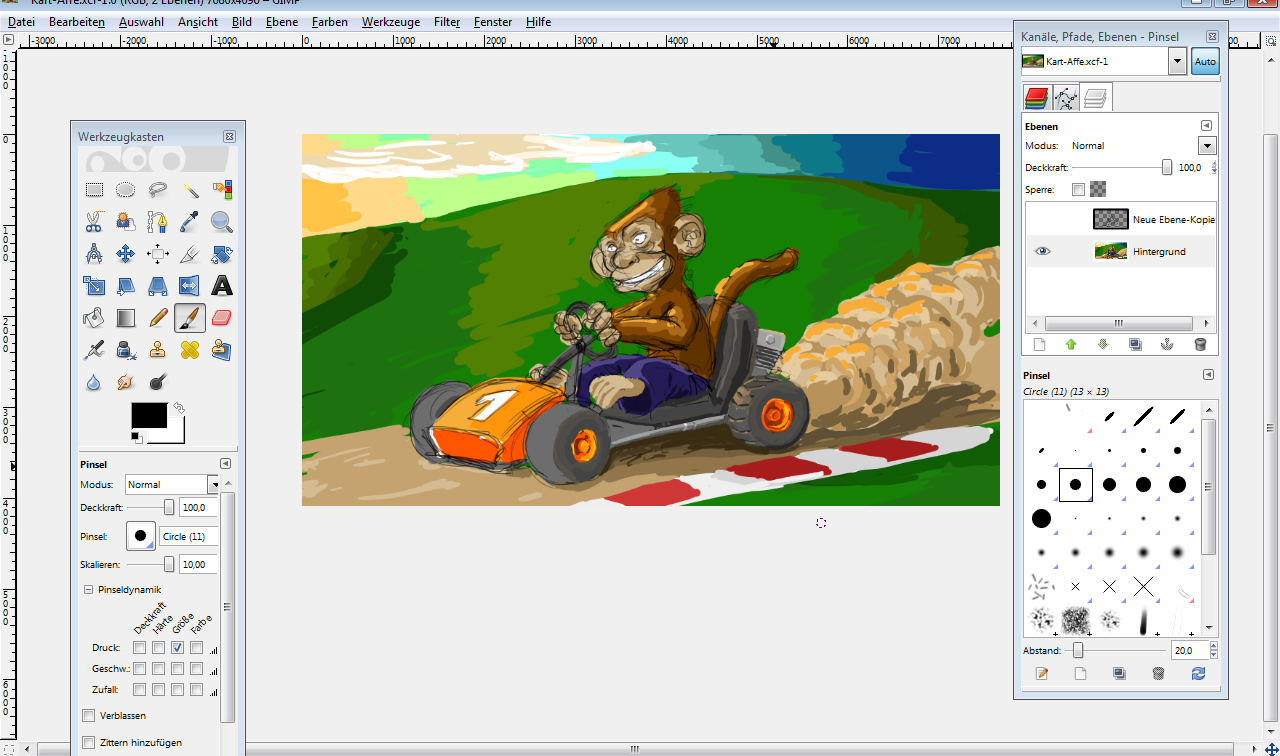Collapse the Pinseldynamik section
This screenshot has width=1280, height=756.
pyautogui.click(x=88, y=590)
